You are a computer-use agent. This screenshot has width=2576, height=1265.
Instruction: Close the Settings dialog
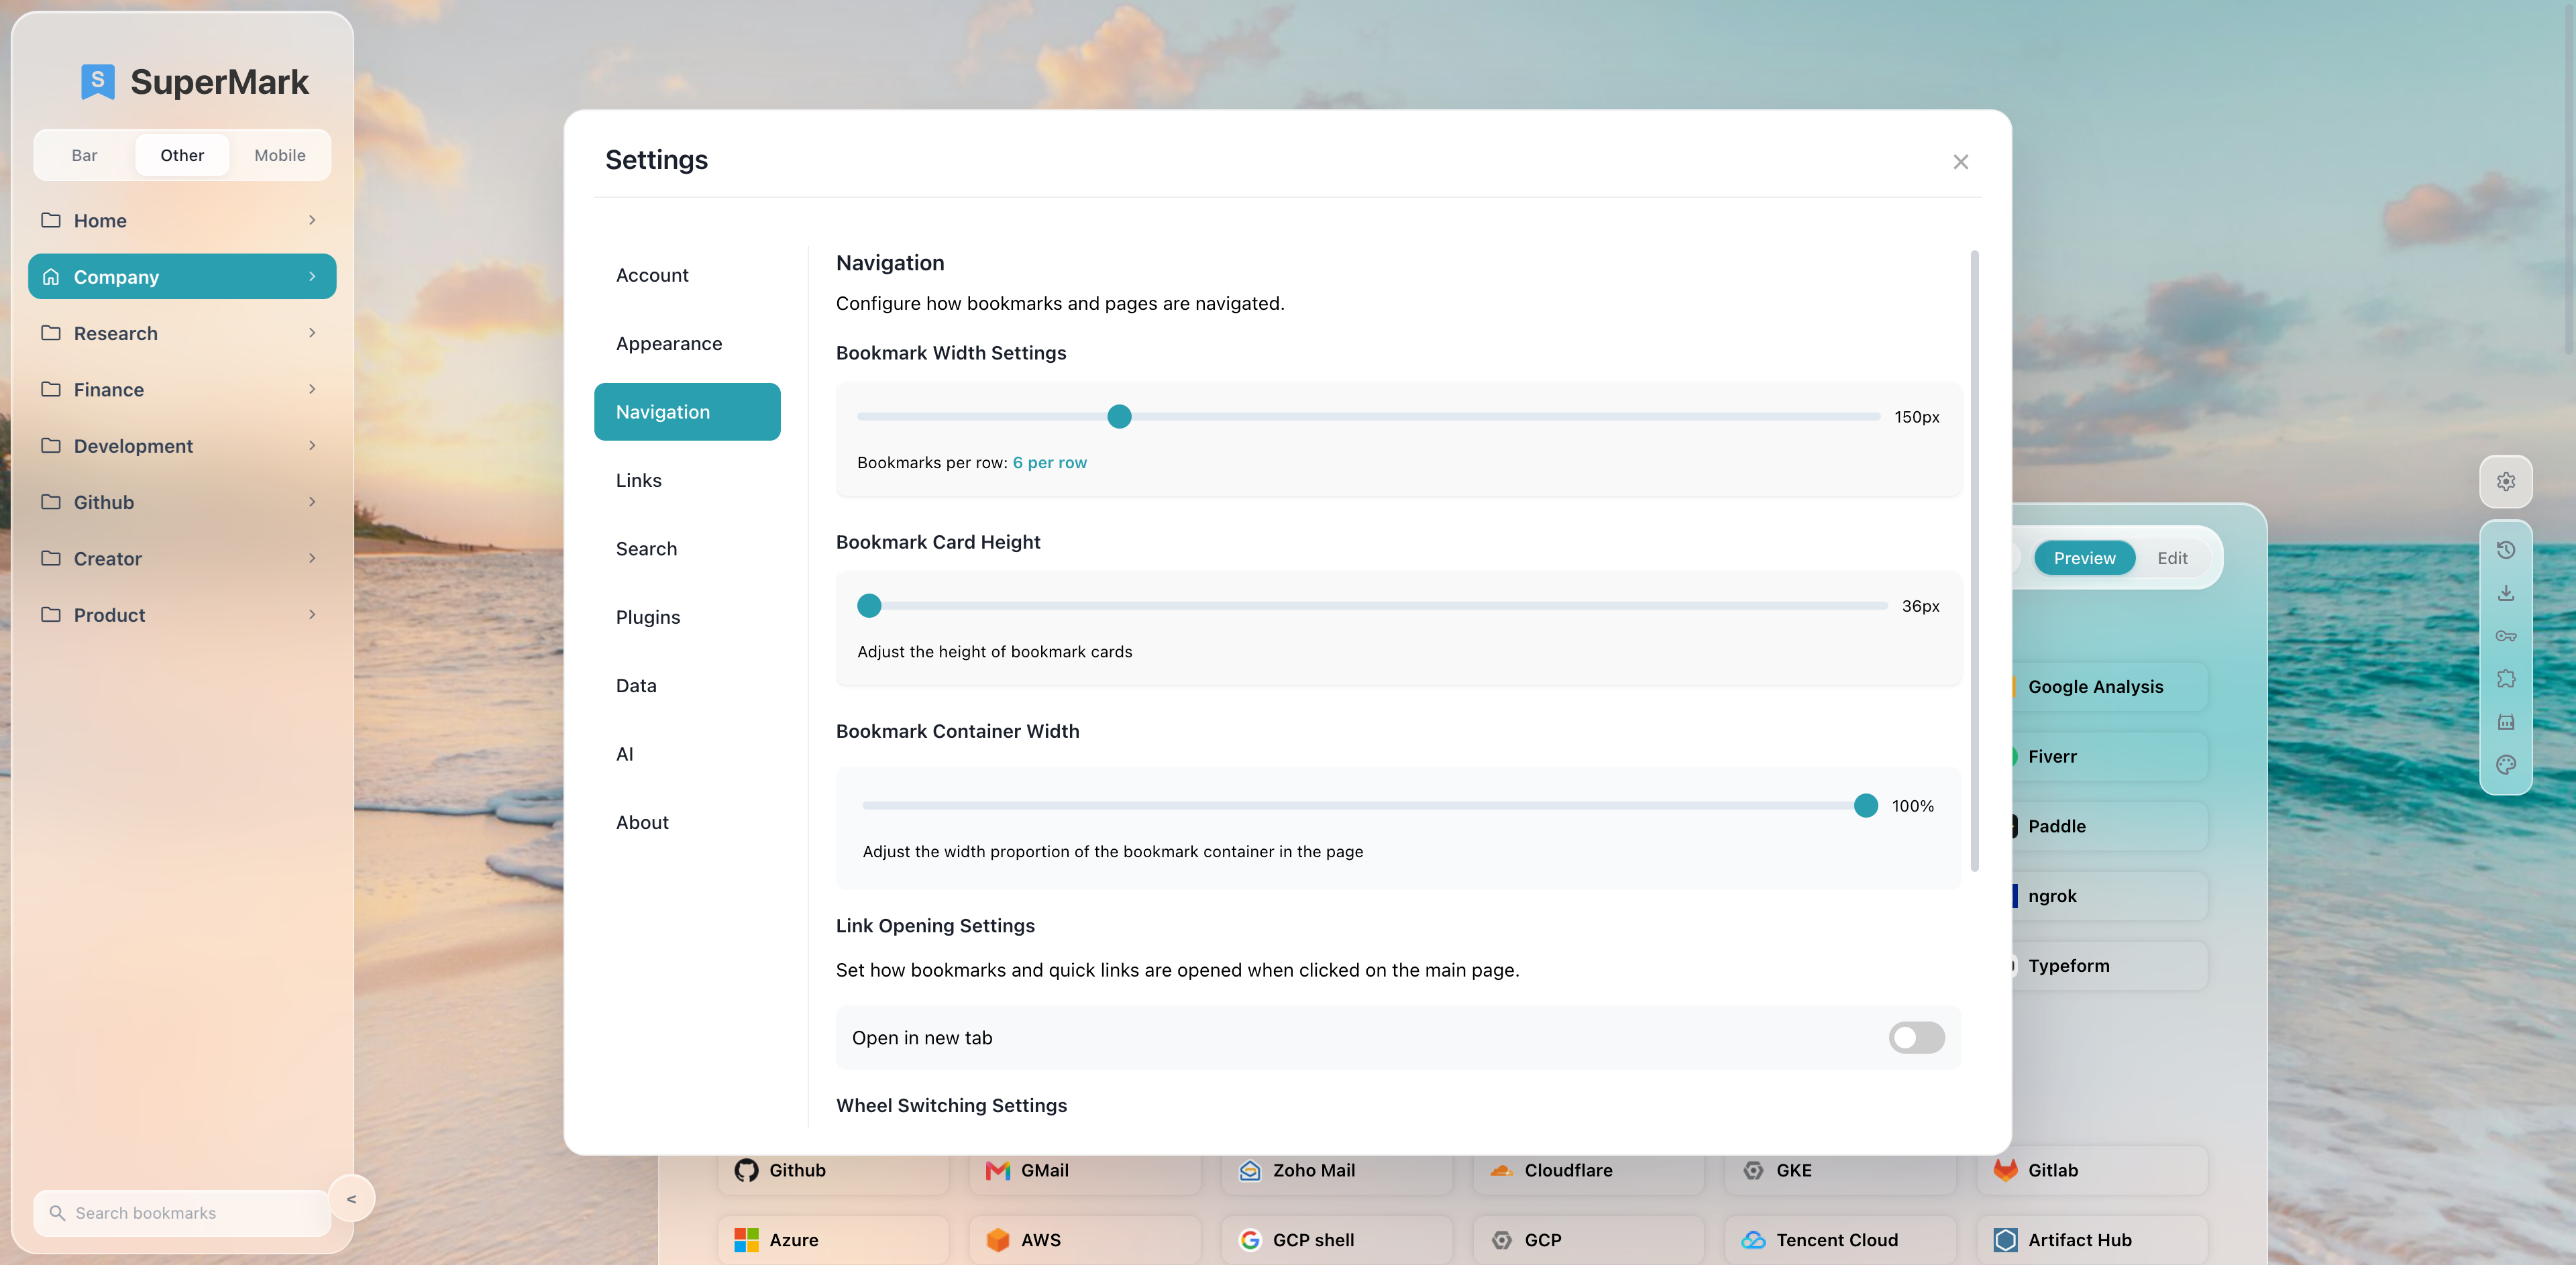[1960, 162]
